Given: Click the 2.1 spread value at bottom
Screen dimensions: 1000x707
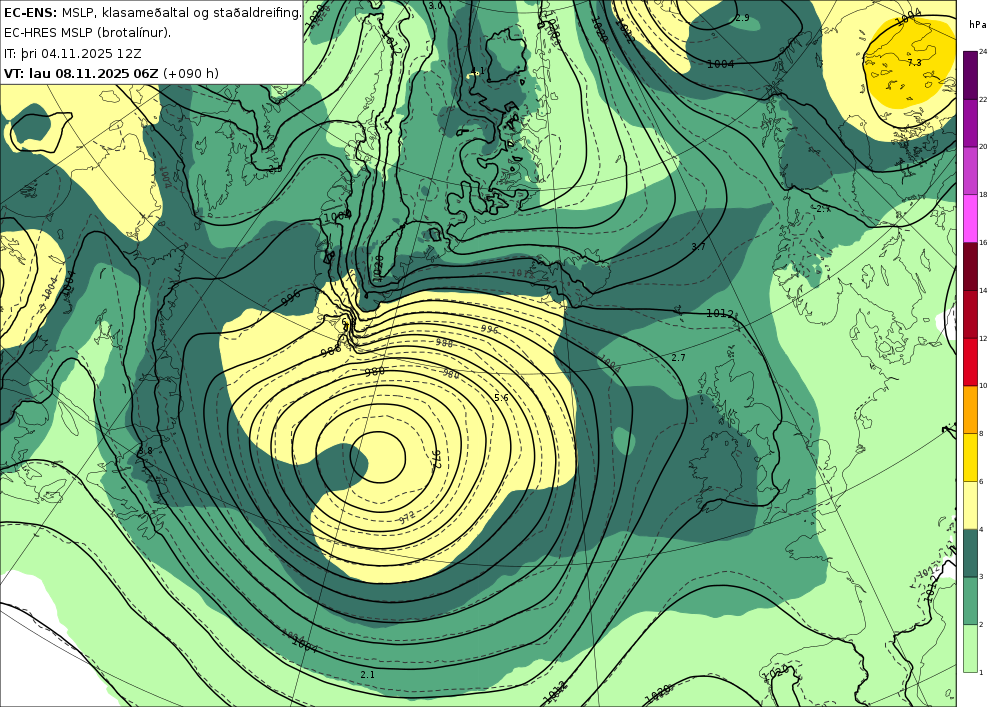Looking at the screenshot, I should click(x=367, y=674).
